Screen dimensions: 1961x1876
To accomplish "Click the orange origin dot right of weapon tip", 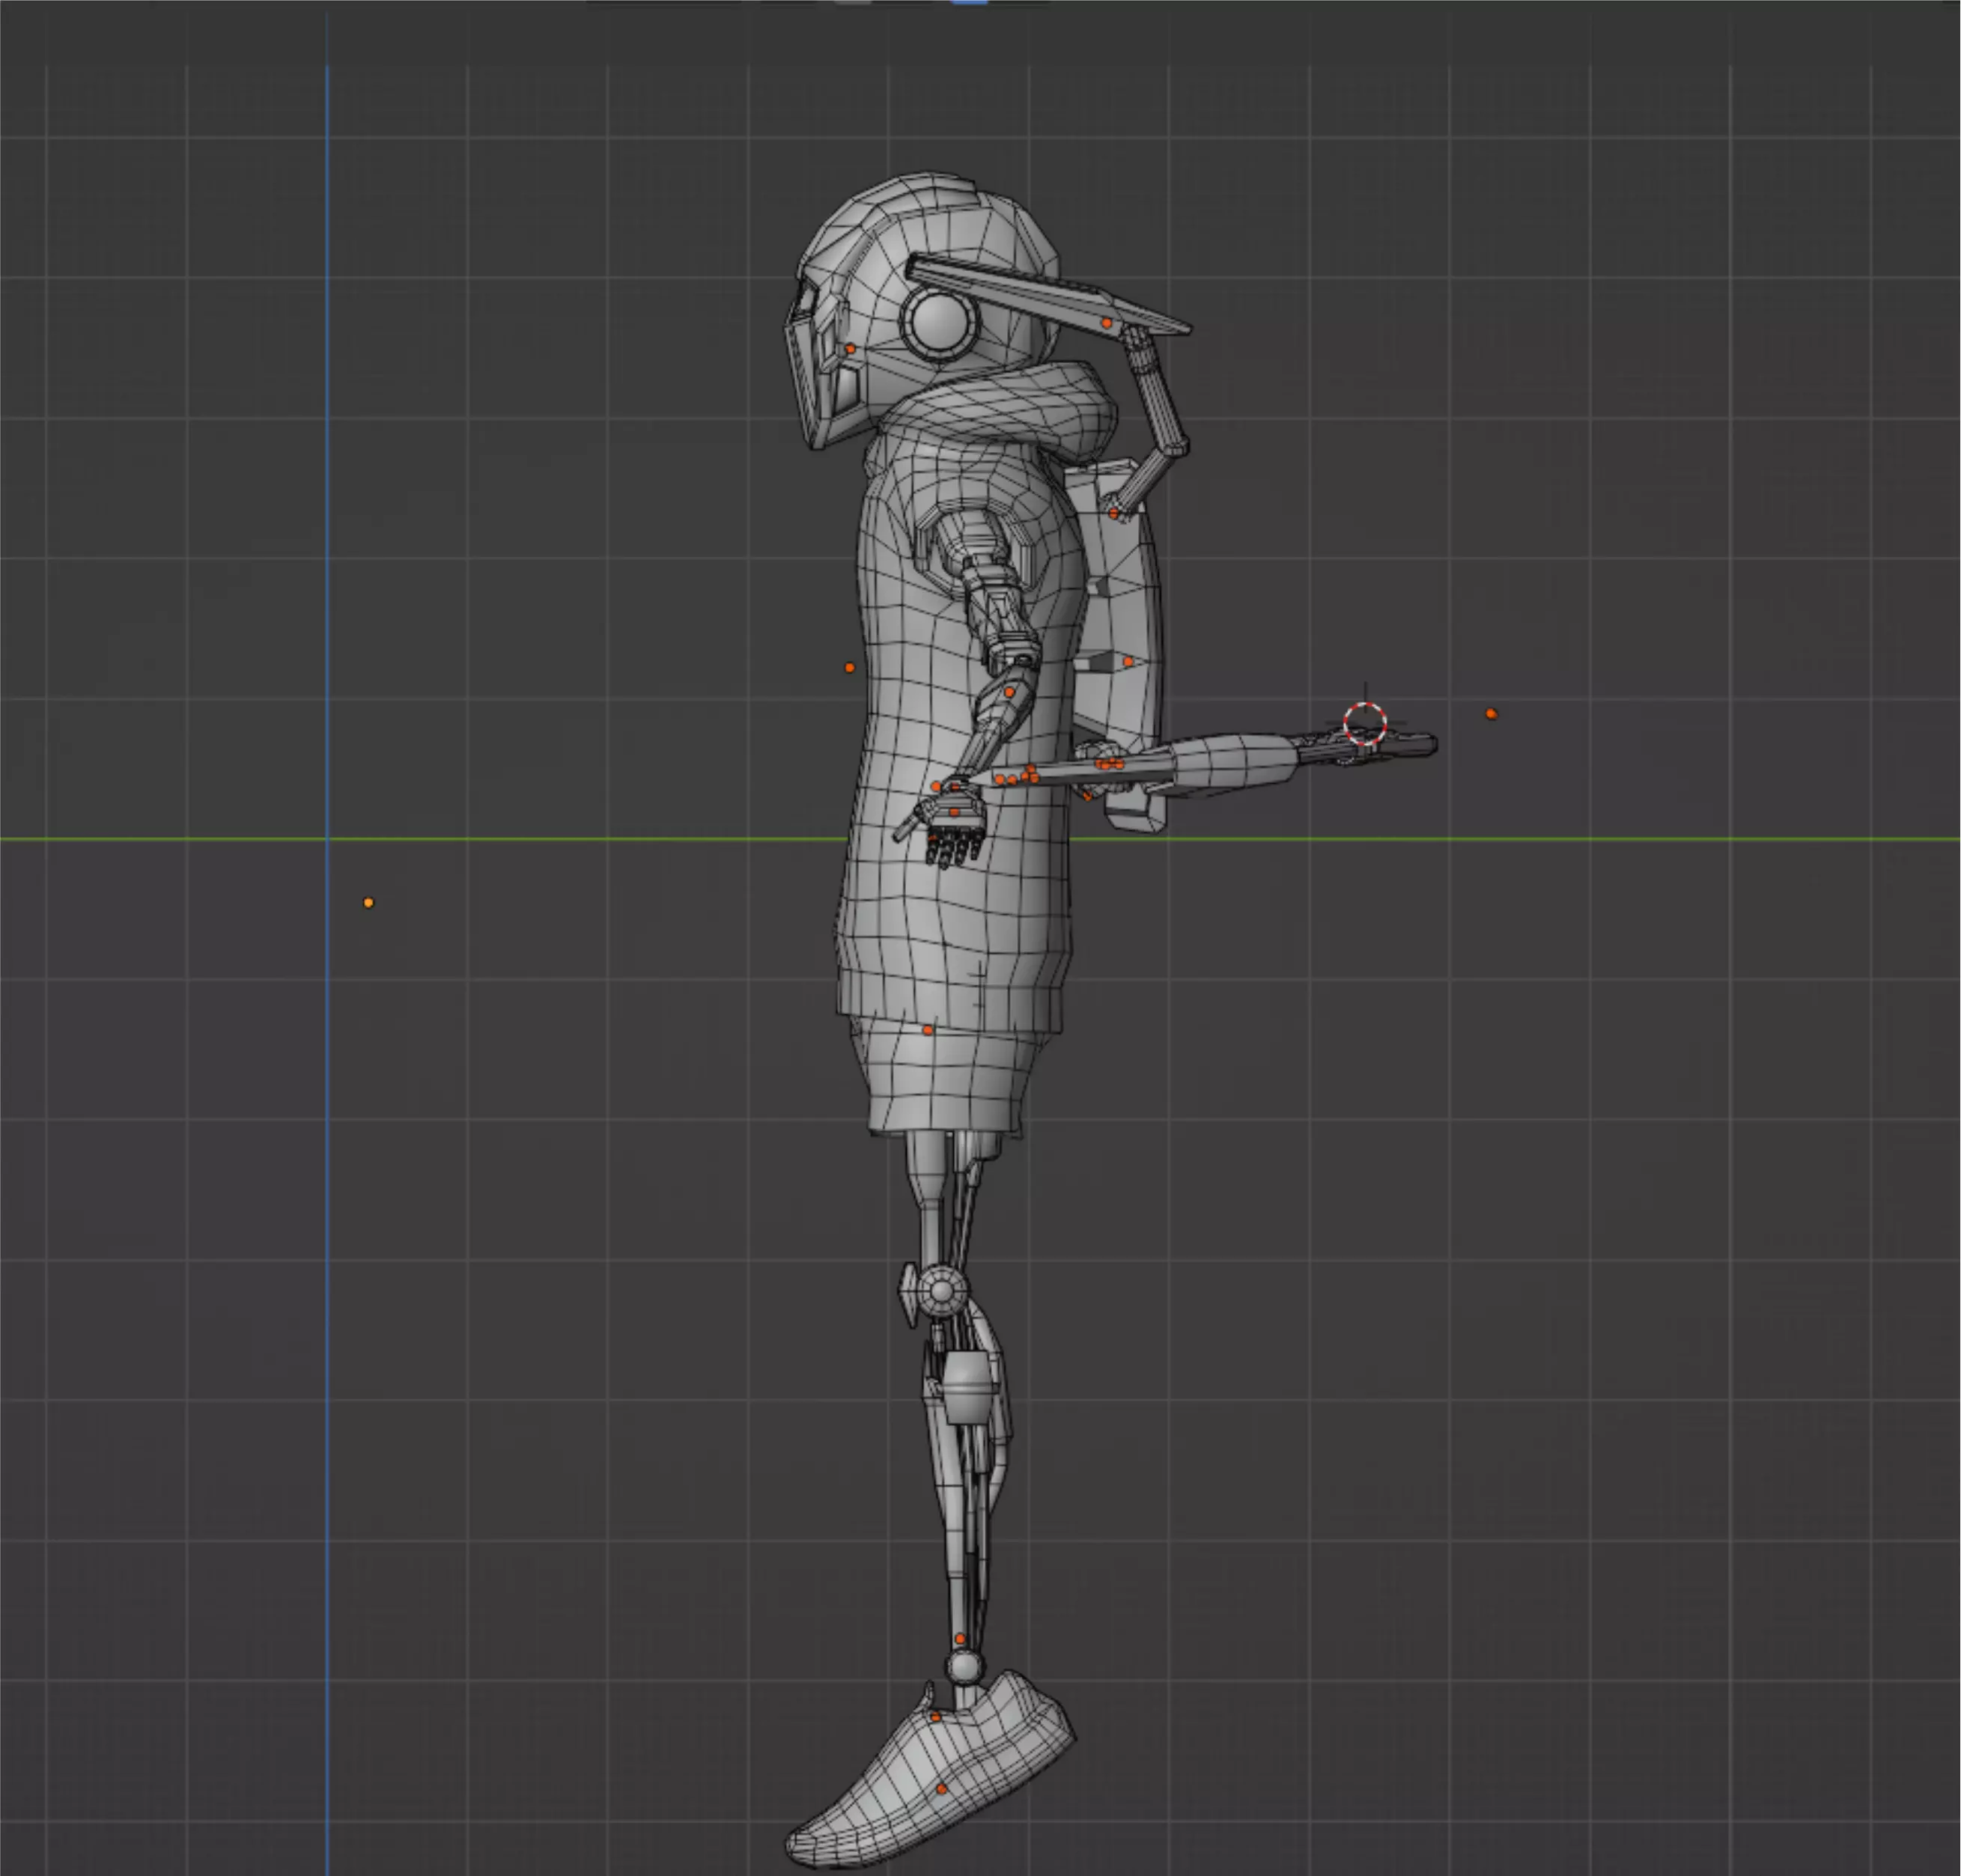I will pyautogui.click(x=1491, y=714).
